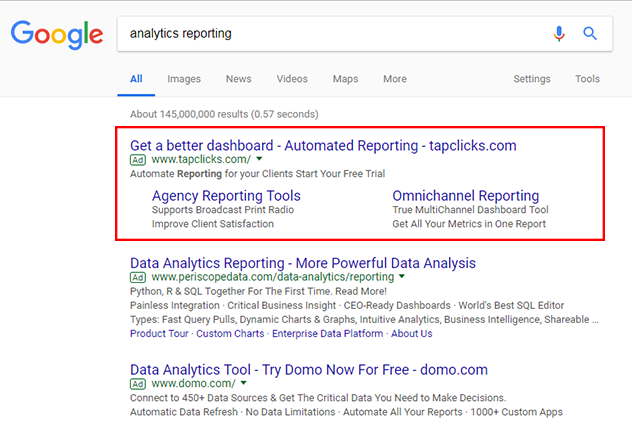Expand the dropdown arrow next to www.tapclicks.com/
Image resolution: width=632 pixels, height=428 pixels.
click(x=259, y=159)
